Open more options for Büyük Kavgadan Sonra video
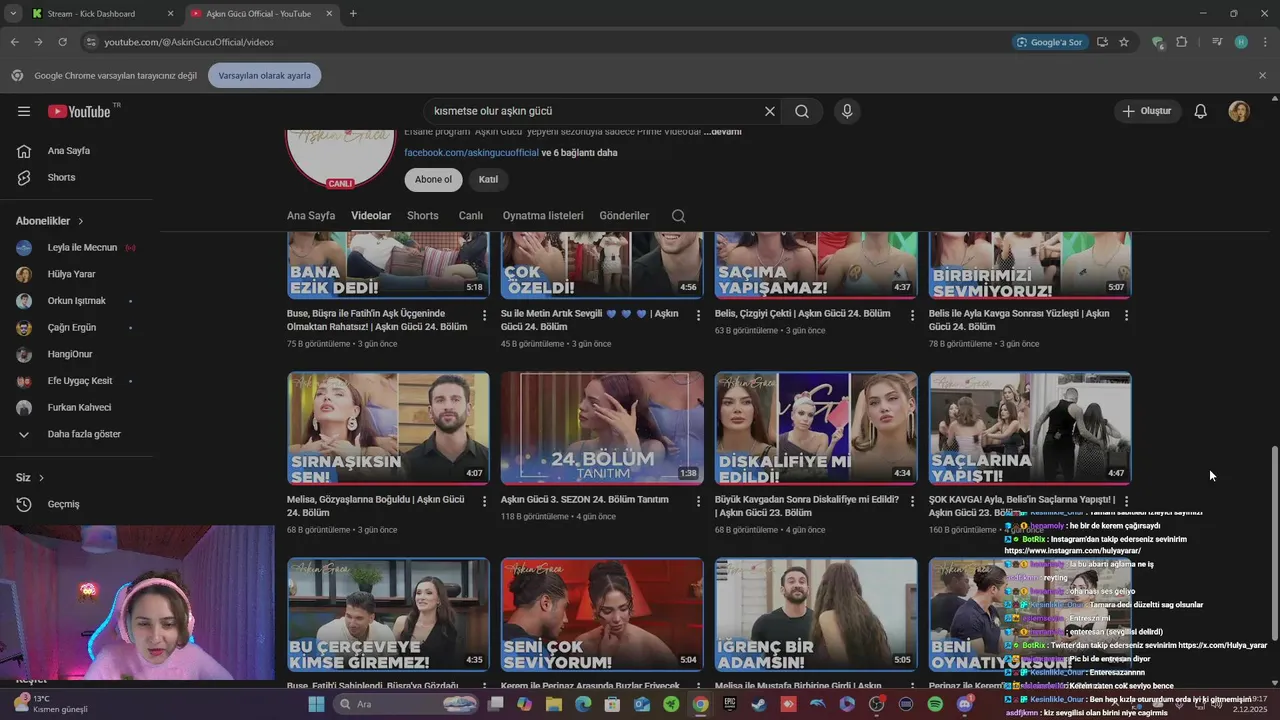 coord(913,500)
